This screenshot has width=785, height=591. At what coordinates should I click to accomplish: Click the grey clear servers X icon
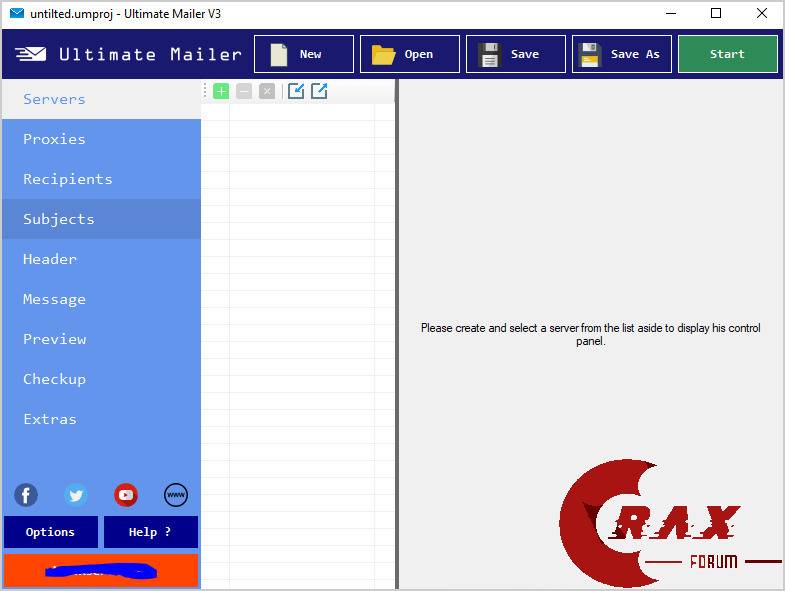tap(267, 92)
